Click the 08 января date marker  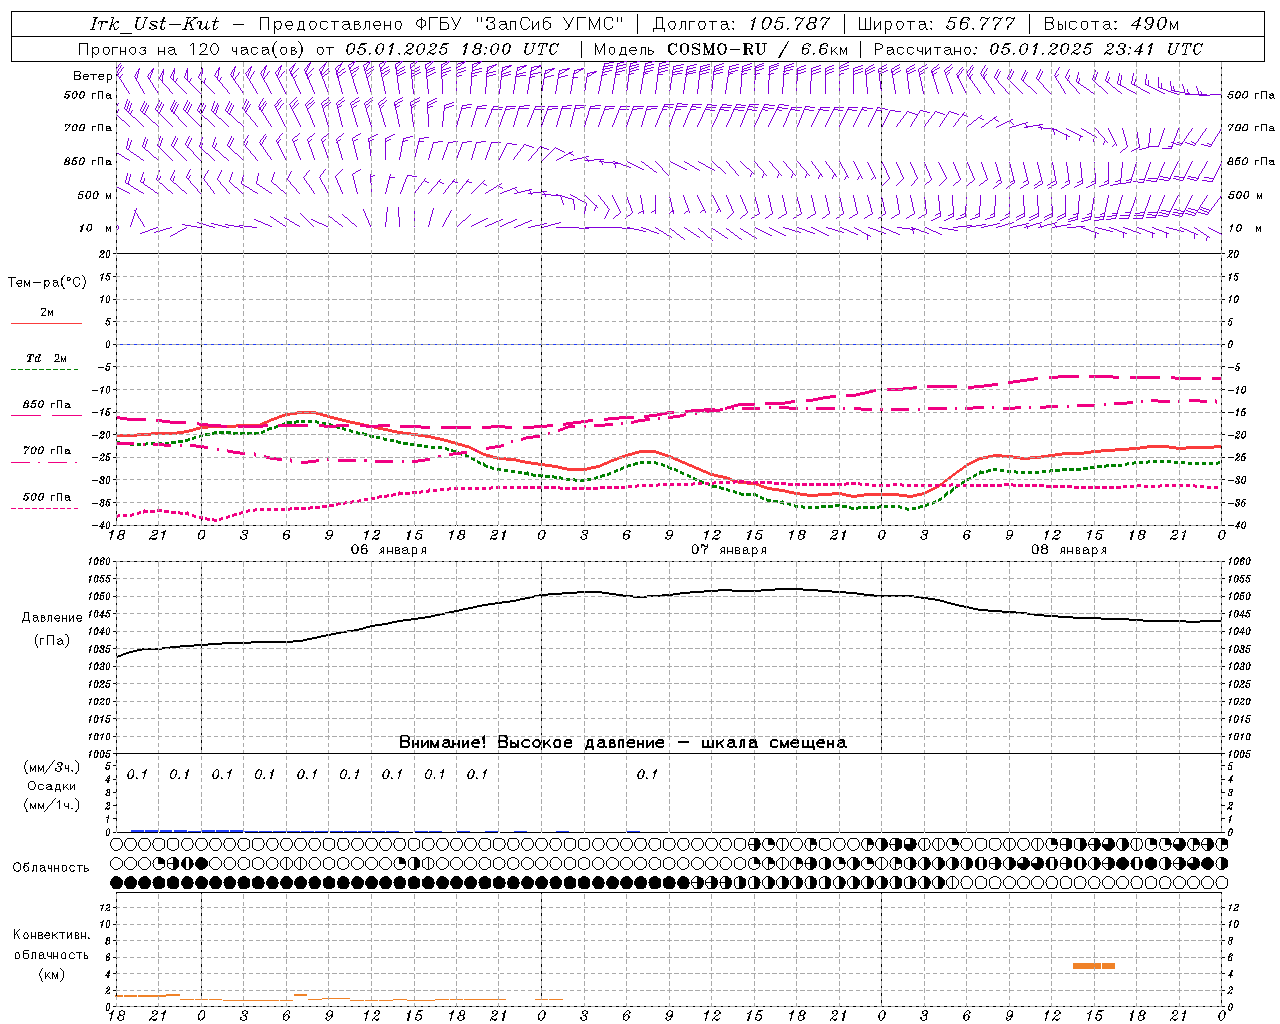[x=1069, y=550]
